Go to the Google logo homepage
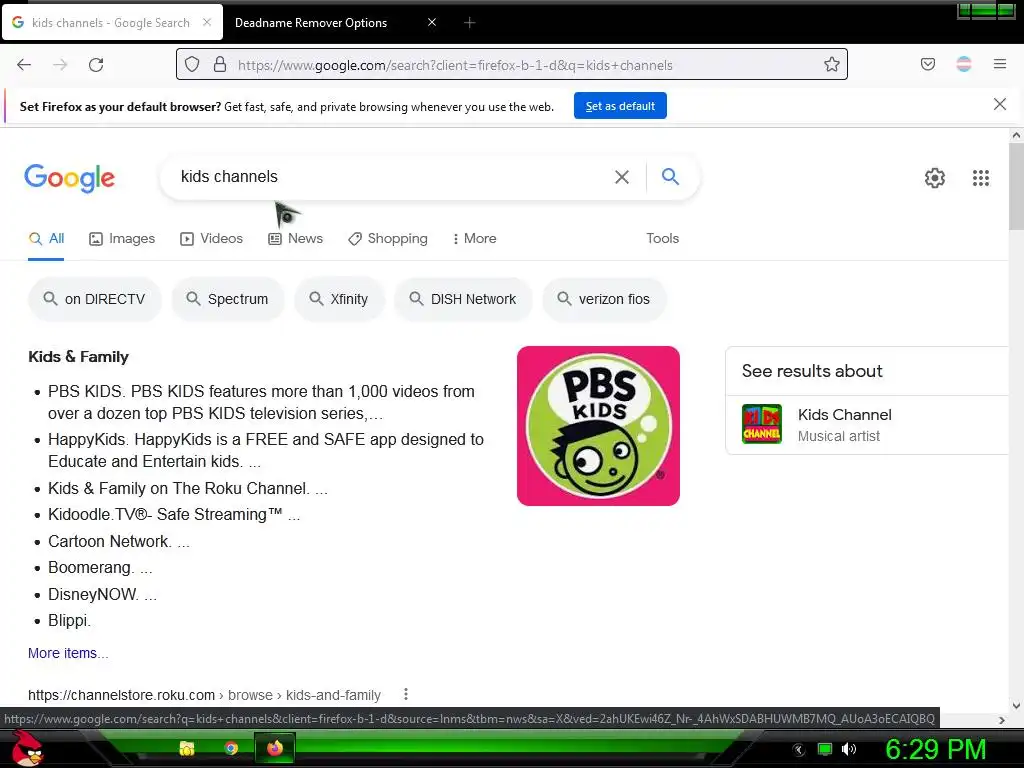The height and width of the screenshot is (768, 1024). 69,178
